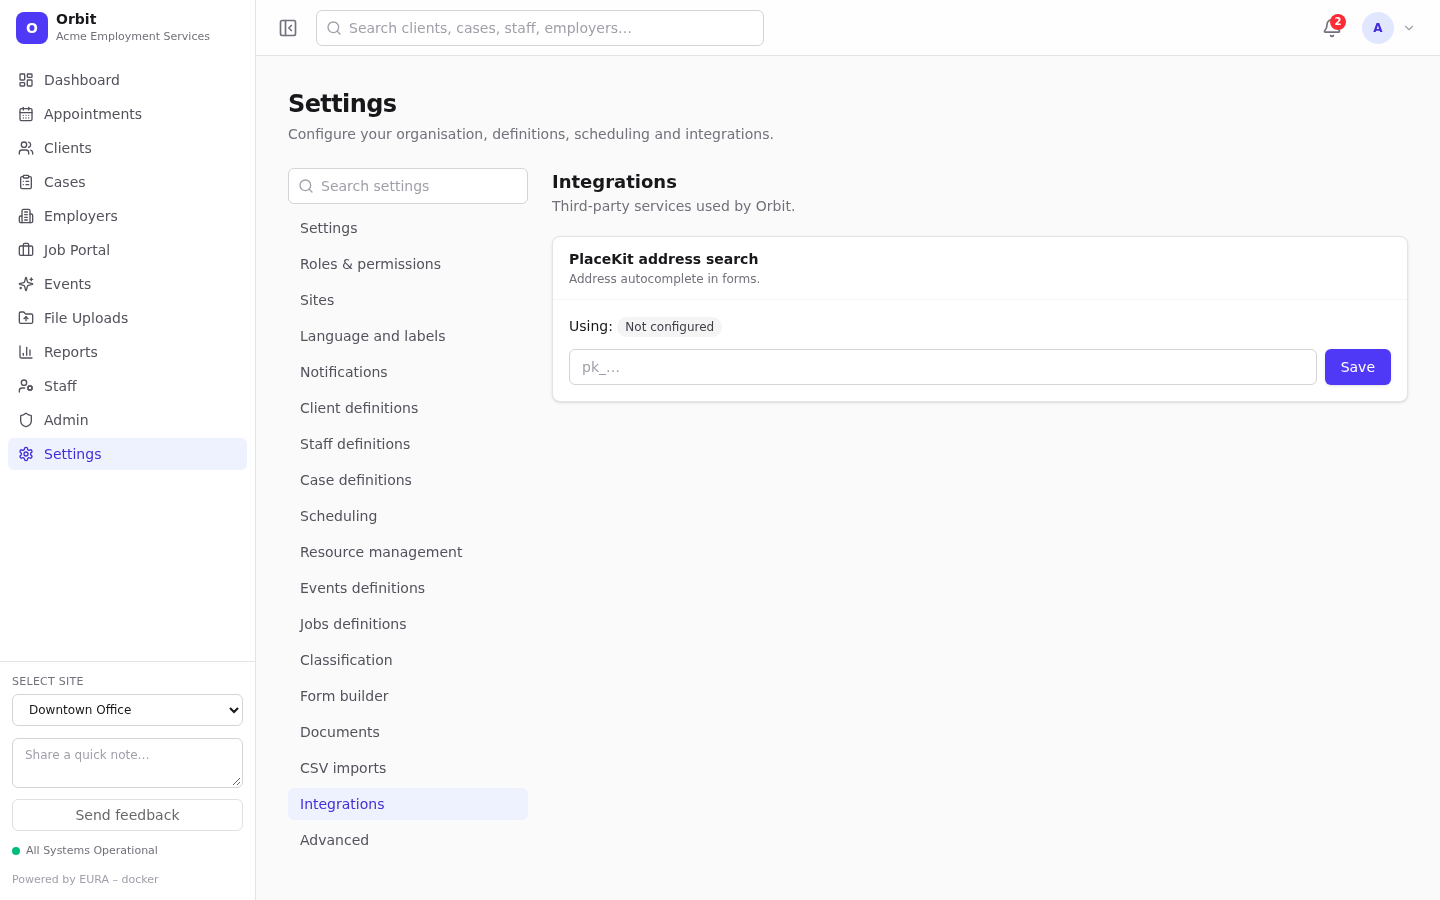
Task: Open the Select Site dropdown
Action: click(x=127, y=710)
